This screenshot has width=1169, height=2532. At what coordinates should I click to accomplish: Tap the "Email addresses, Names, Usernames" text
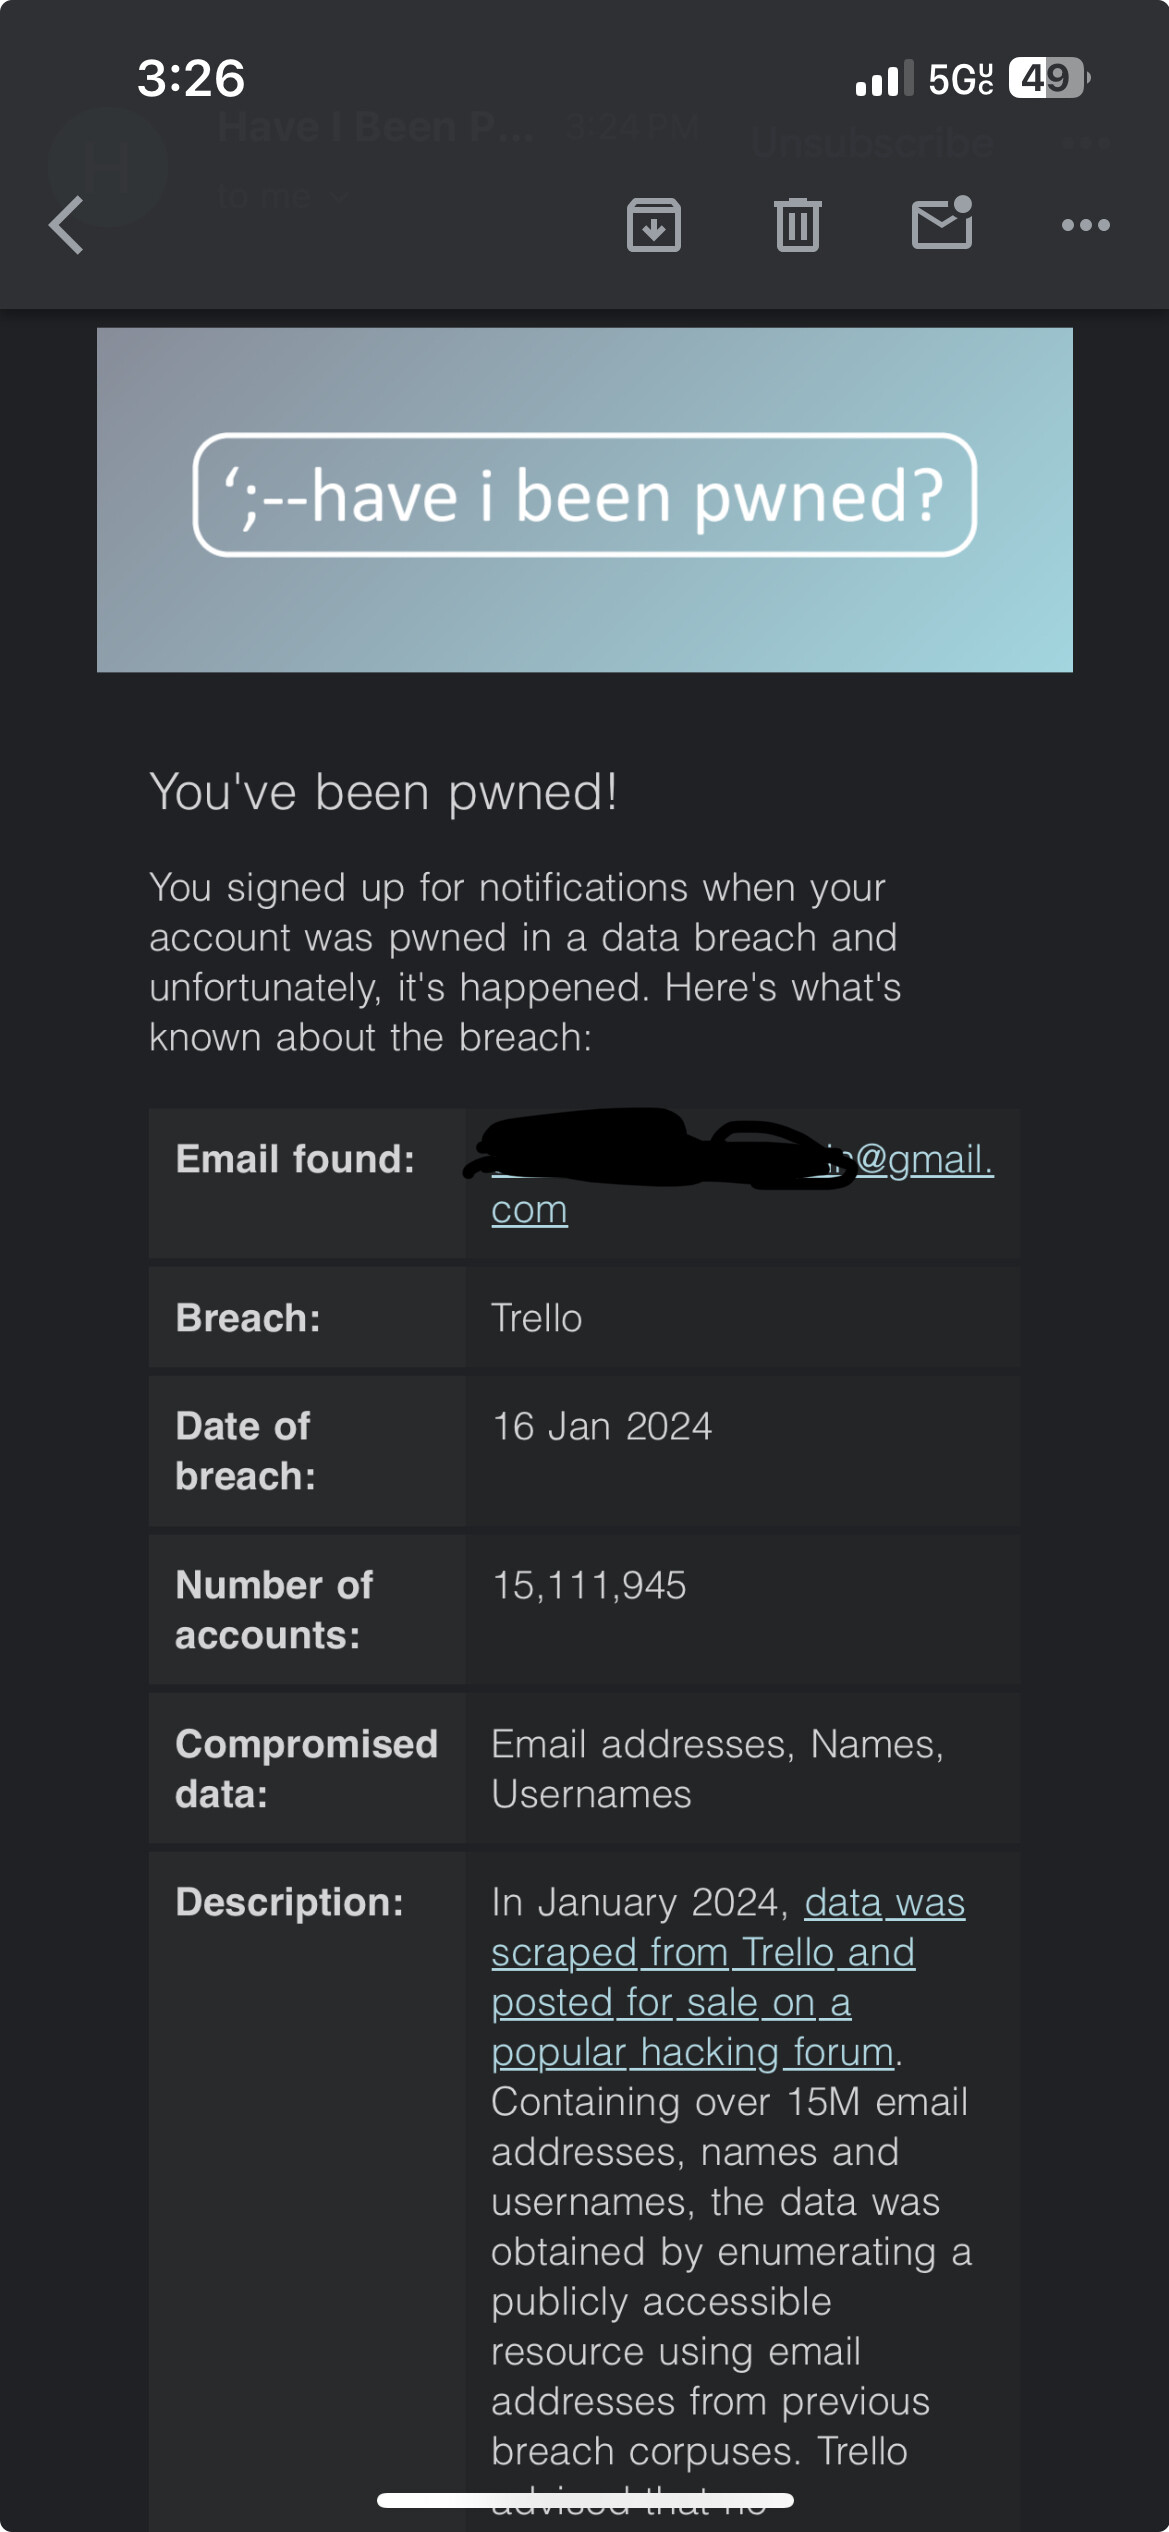[x=716, y=1768]
